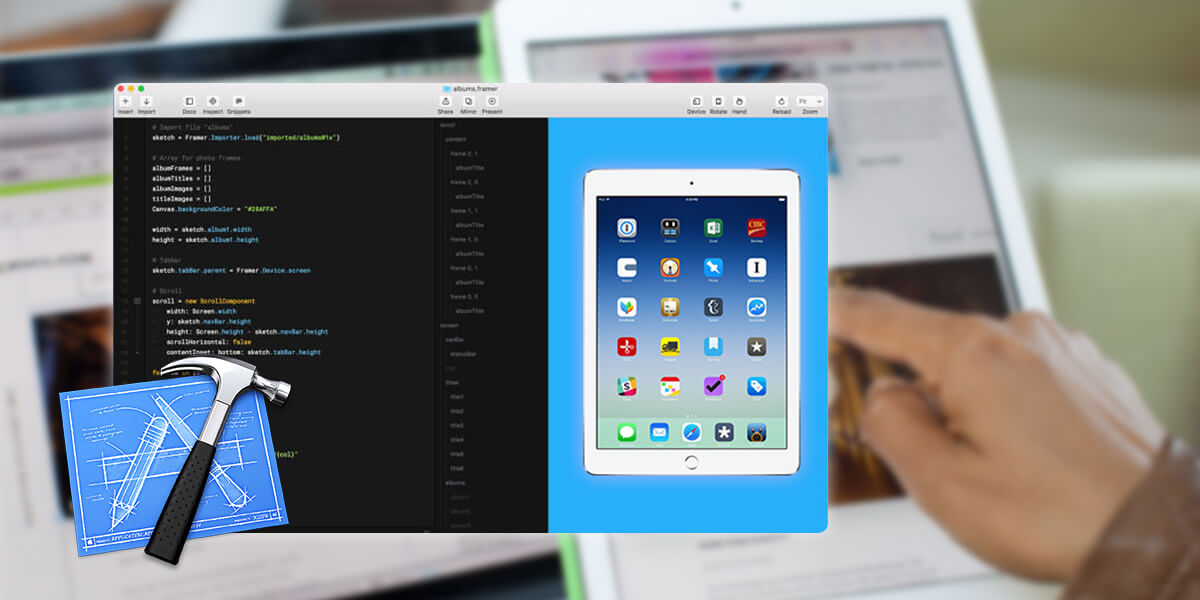Viewport: 1200px width, 600px height.
Task: Open the purple checkmark app with badge
Action: (713, 386)
